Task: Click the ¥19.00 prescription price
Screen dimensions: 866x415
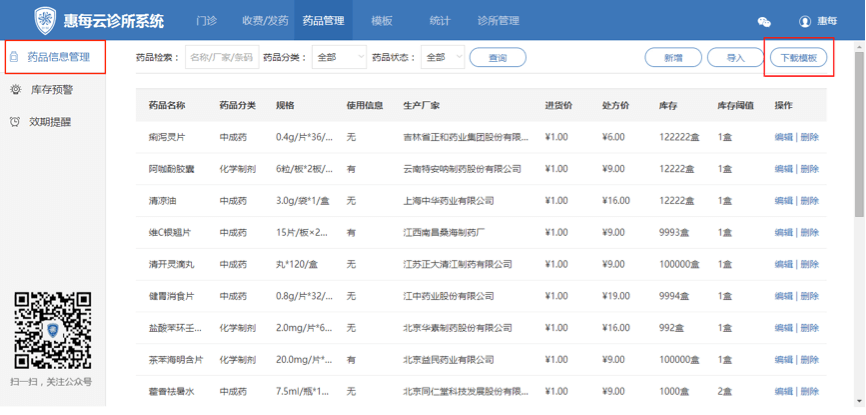Action: click(616, 296)
